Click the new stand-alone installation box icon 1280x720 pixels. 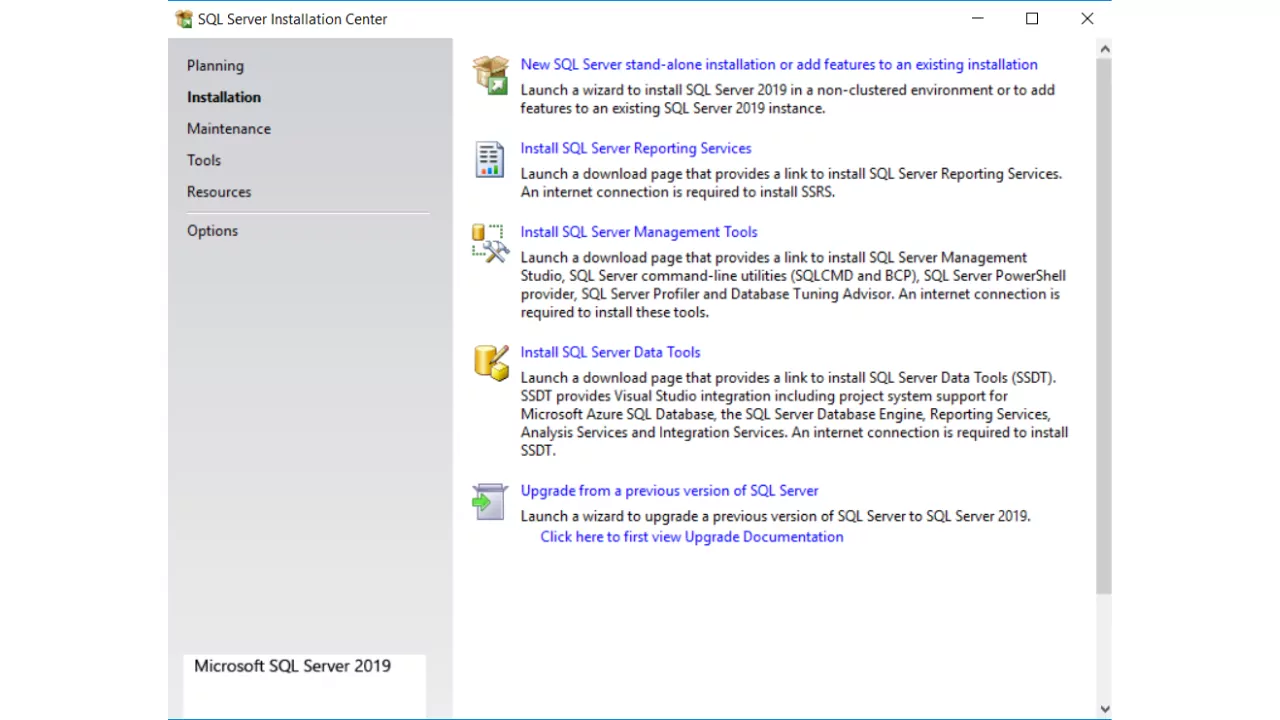pos(491,75)
